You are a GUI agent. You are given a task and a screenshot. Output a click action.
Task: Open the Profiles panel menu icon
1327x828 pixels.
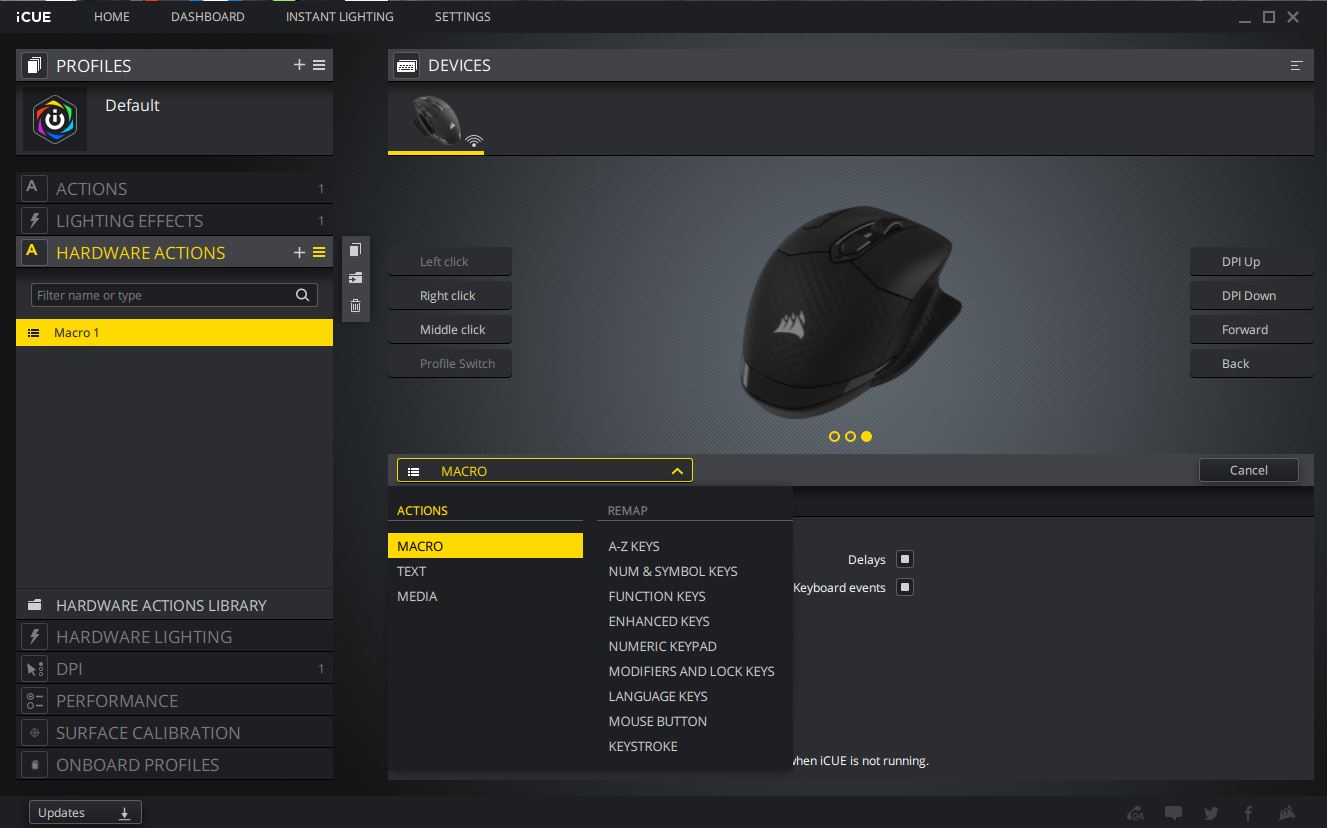(x=319, y=65)
